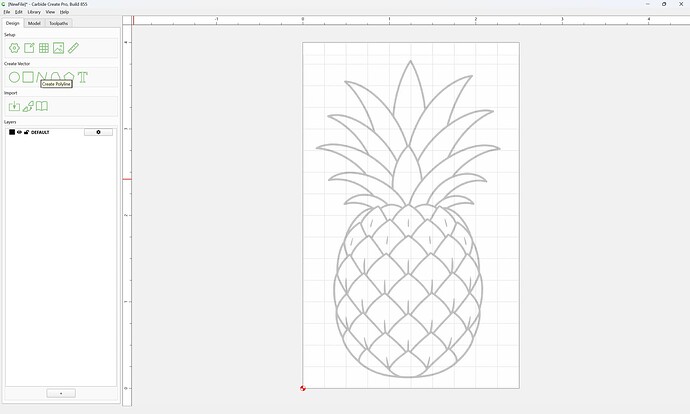Toggle lock on DEFAULT layer
The width and height of the screenshot is (690, 414).
[26, 132]
